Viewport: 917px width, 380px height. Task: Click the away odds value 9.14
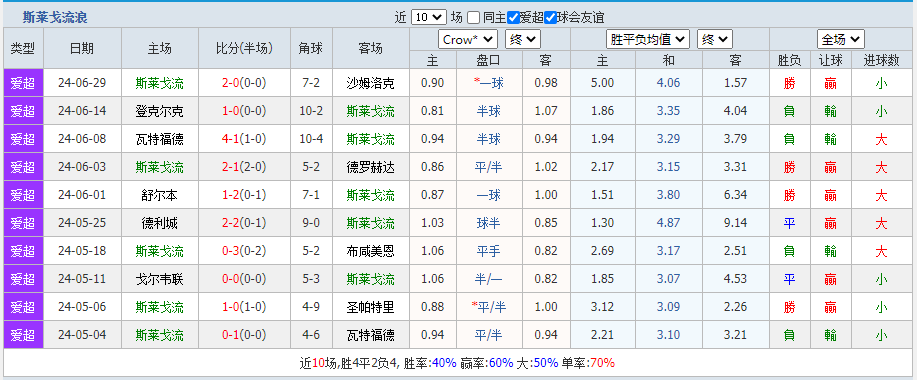(x=736, y=223)
